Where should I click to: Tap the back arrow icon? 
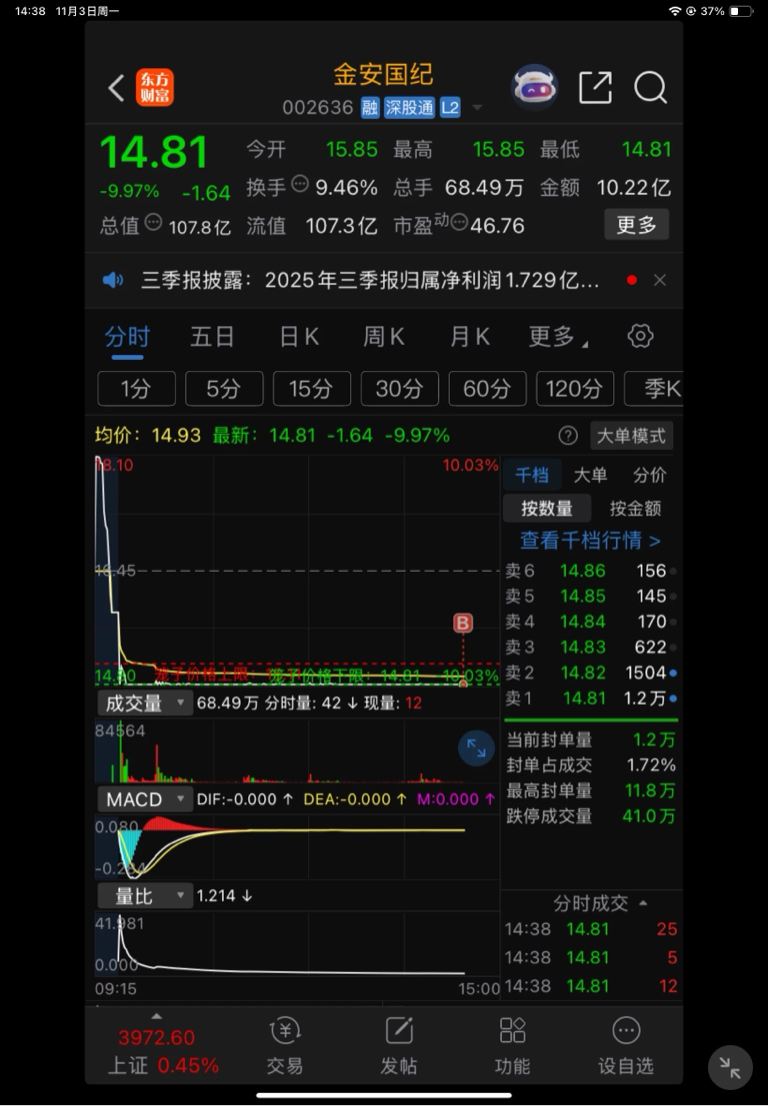117,87
